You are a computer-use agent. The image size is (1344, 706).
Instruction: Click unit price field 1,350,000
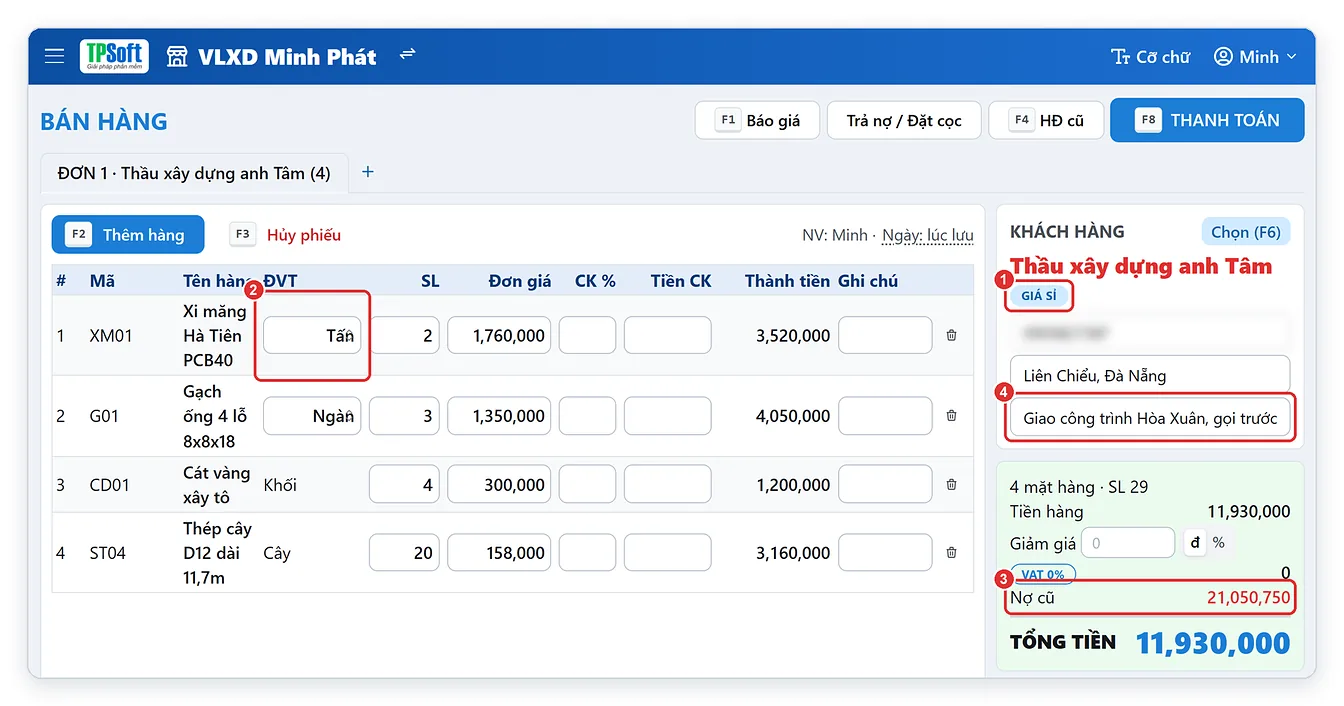pyautogui.click(x=499, y=416)
